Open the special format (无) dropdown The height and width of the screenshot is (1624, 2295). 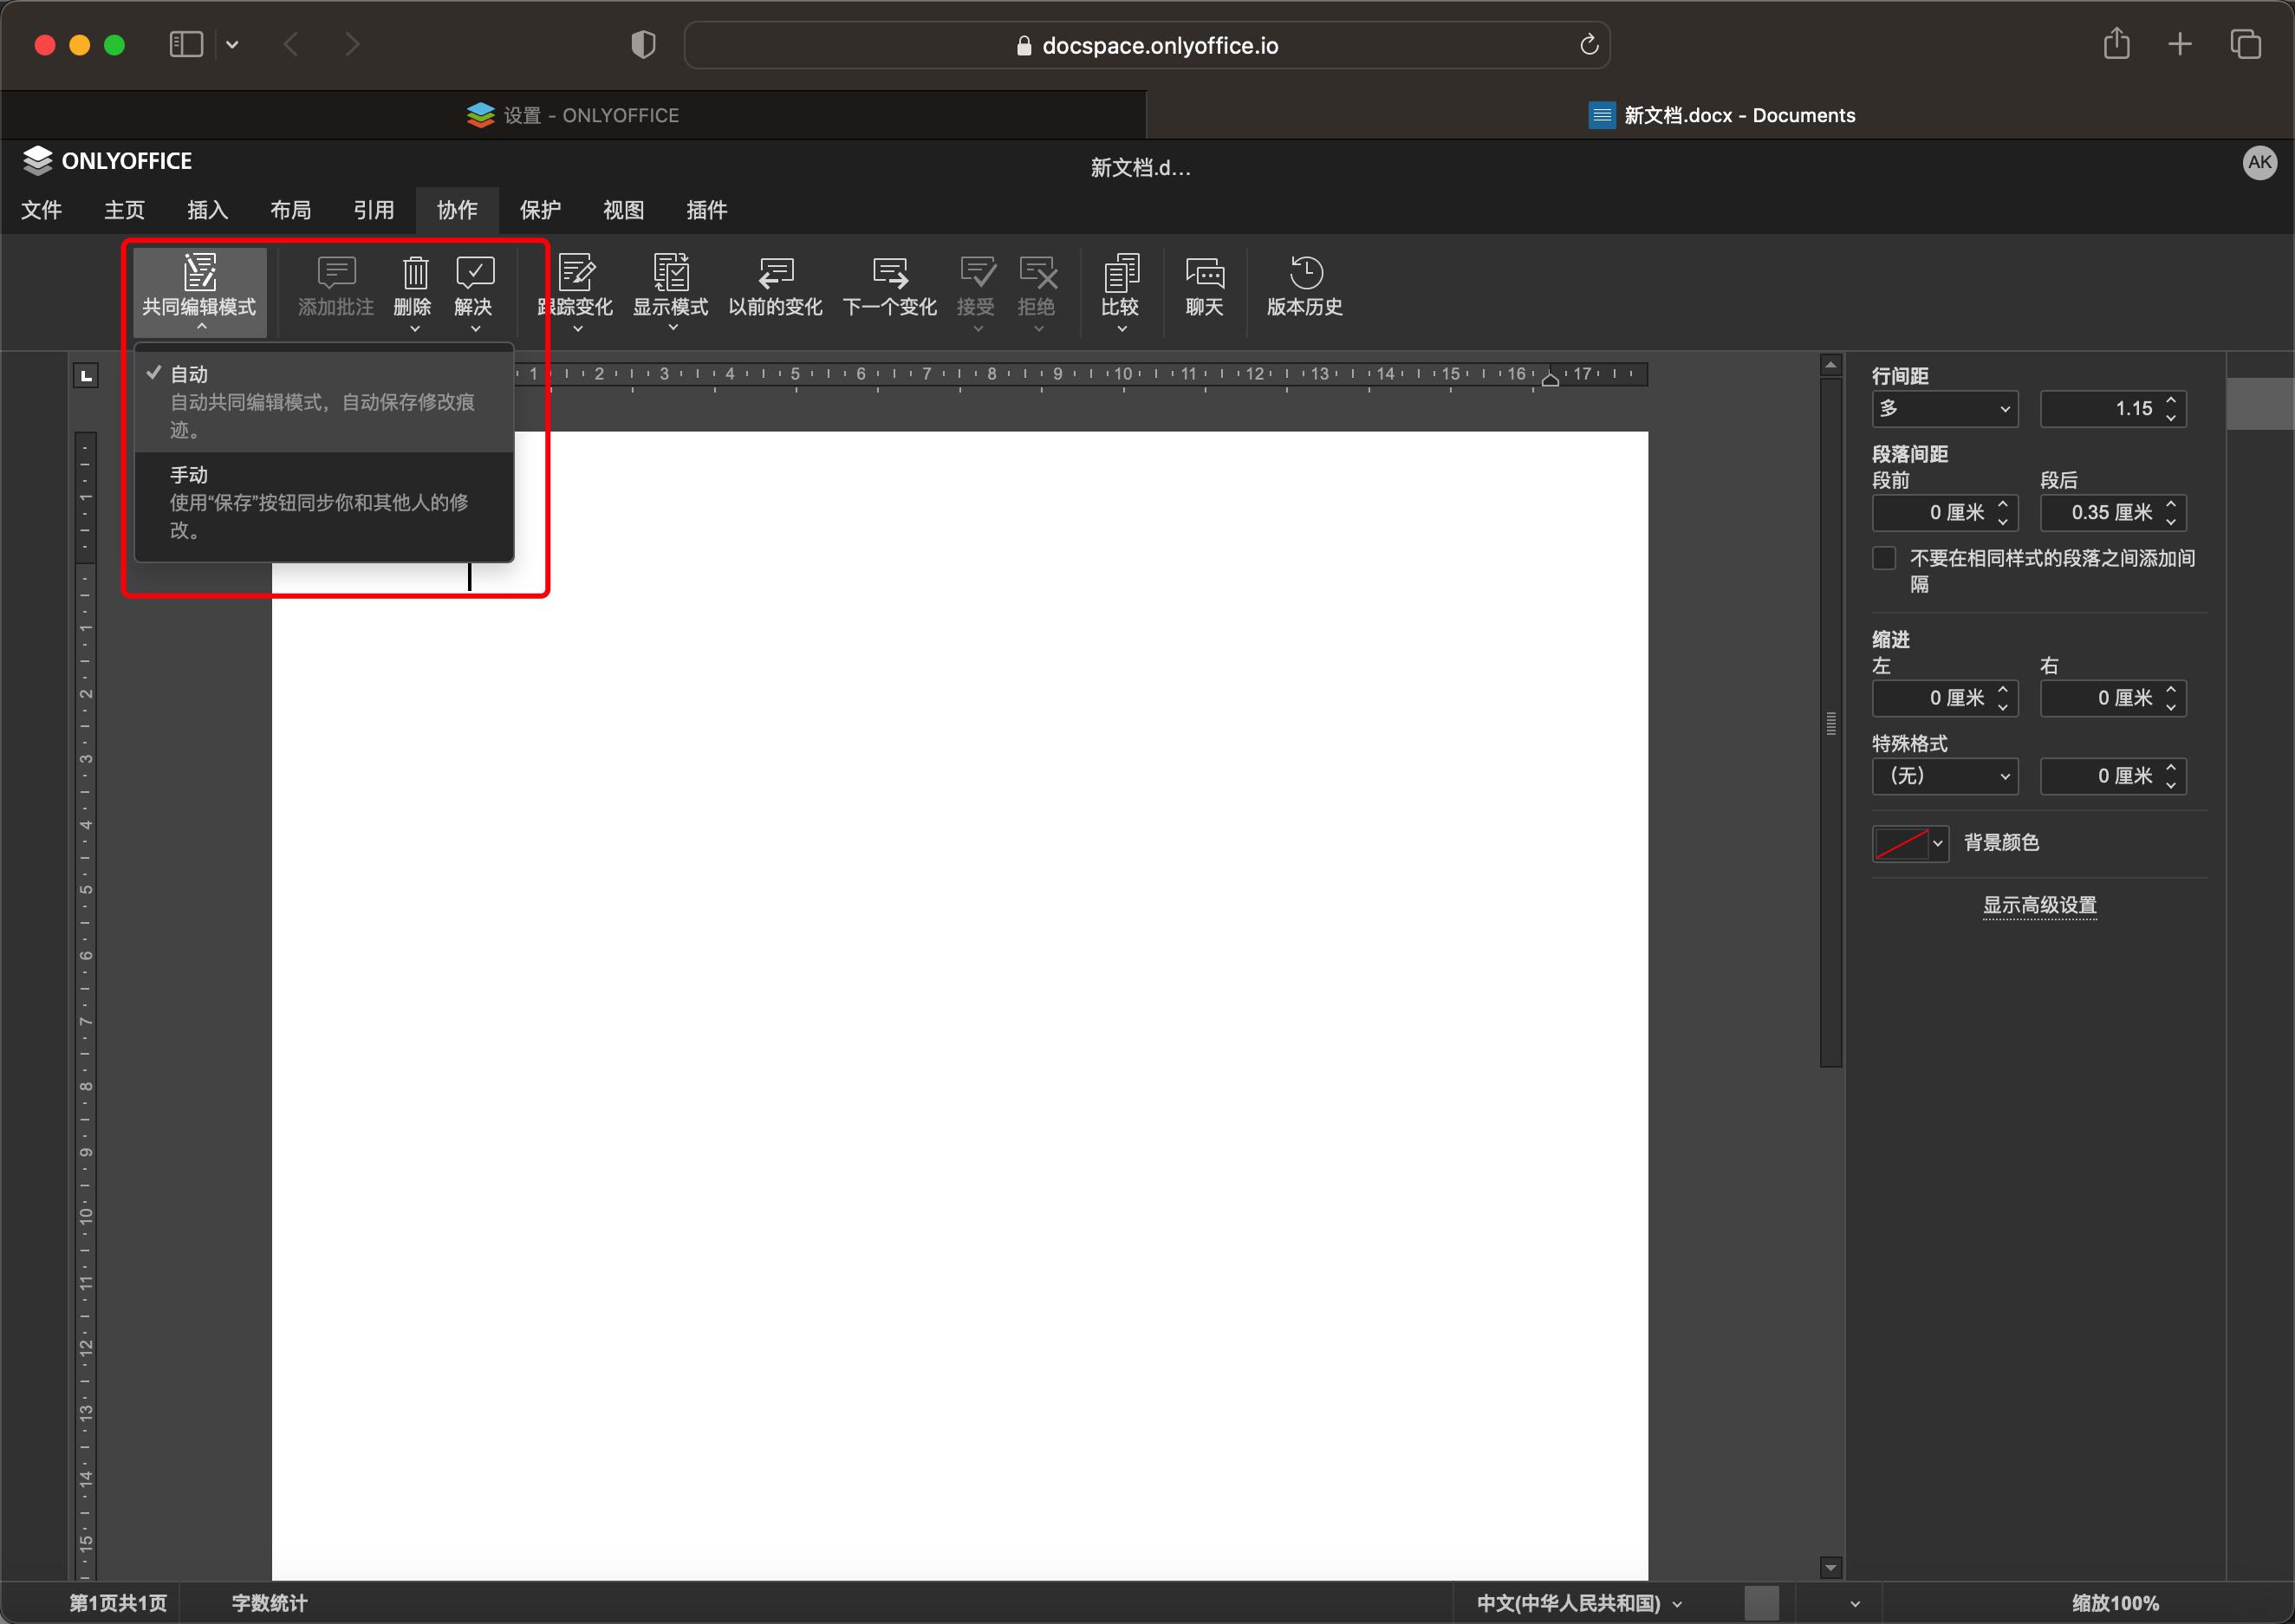tap(1944, 776)
